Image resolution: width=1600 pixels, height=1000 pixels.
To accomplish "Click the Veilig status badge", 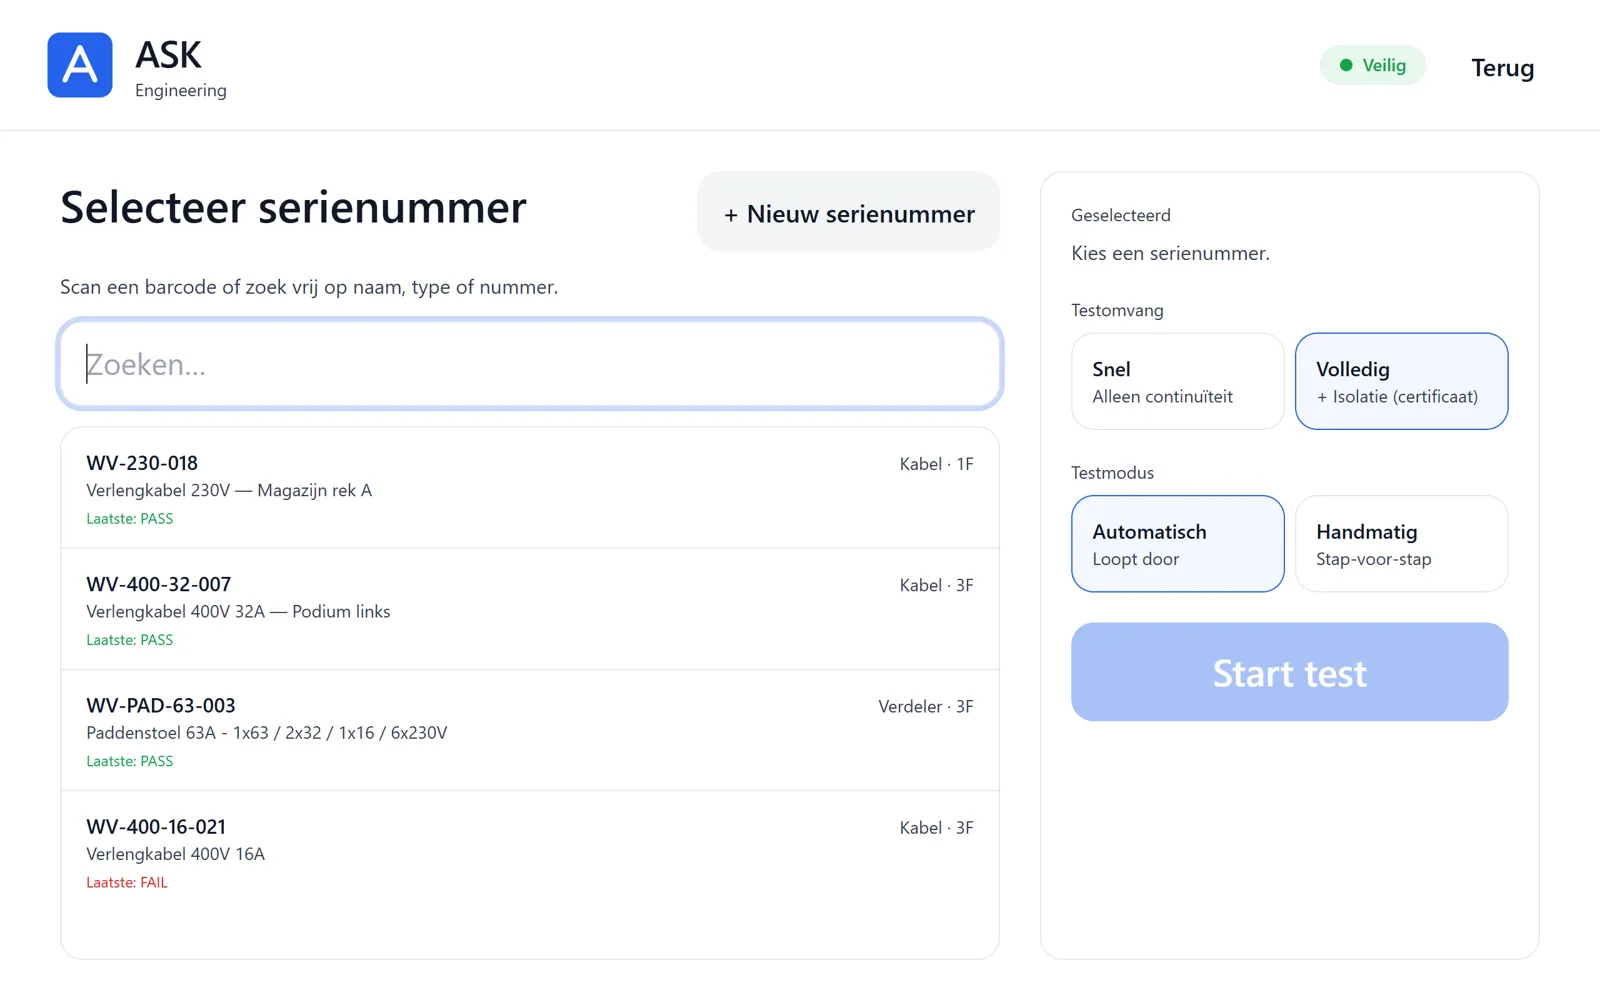I will coord(1372,65).
